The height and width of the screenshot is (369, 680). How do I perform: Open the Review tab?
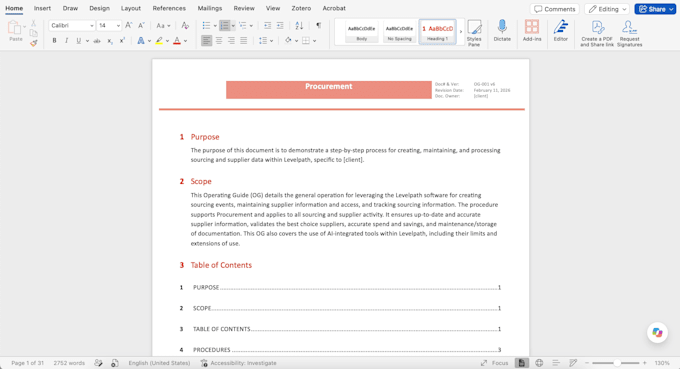[x=244, y=8]
